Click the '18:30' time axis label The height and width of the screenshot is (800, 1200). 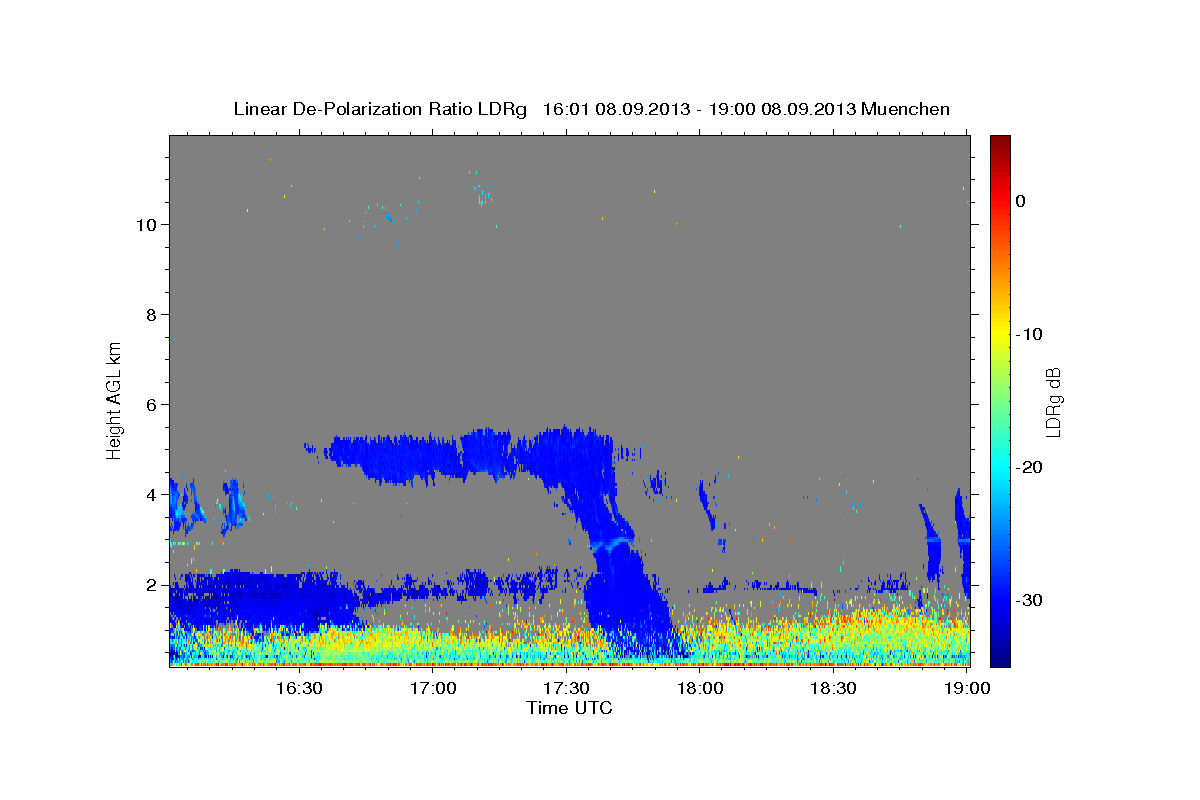tap(834, 688)
